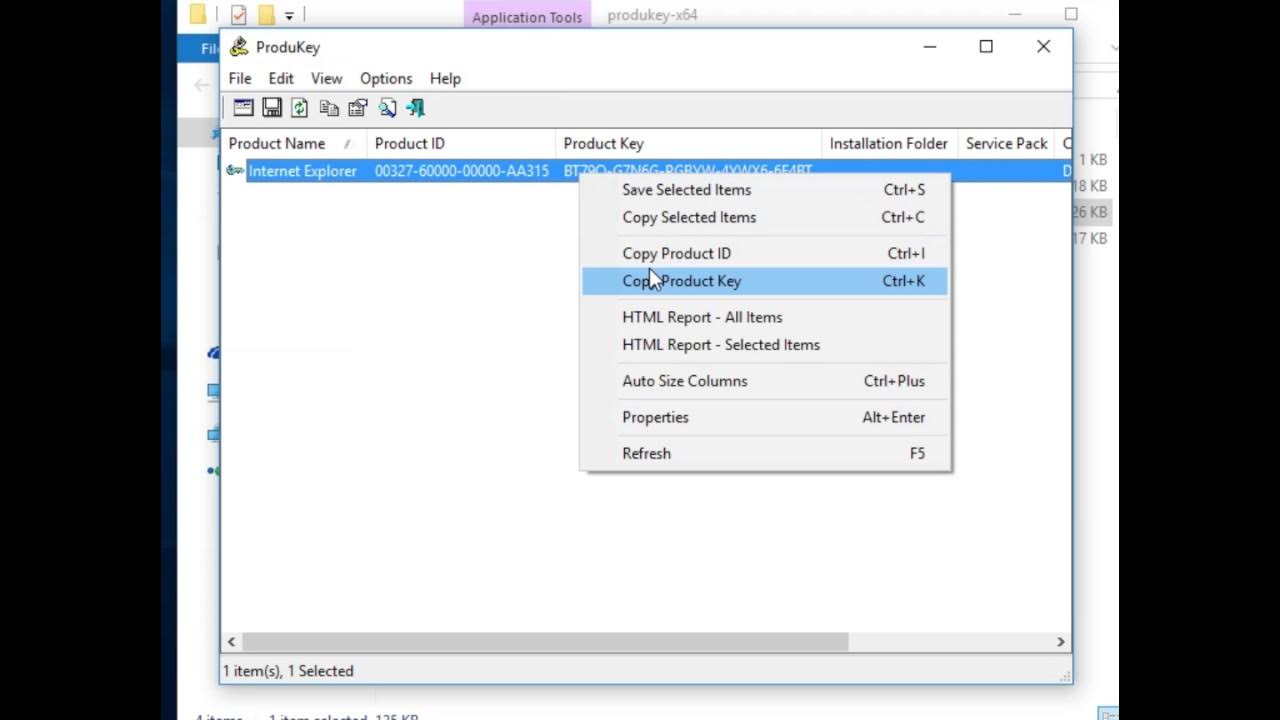The height and width of the screenshot is (720, 1280).
Task: Maximize the ProduKey window
Action: (x=986, y=46)
